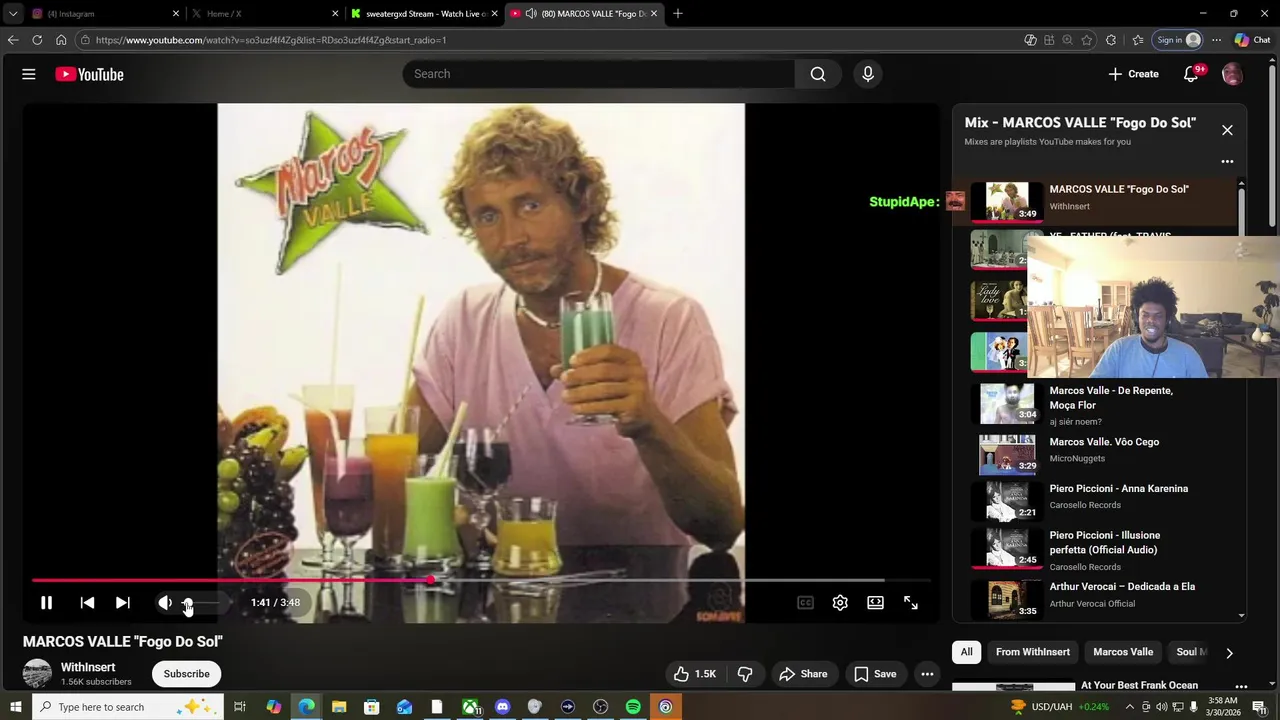1280x720 pixels.
Task: Play MARCOS VALLE "Fogo Do Sol" from the mix
Action: tap(1095, 201)
